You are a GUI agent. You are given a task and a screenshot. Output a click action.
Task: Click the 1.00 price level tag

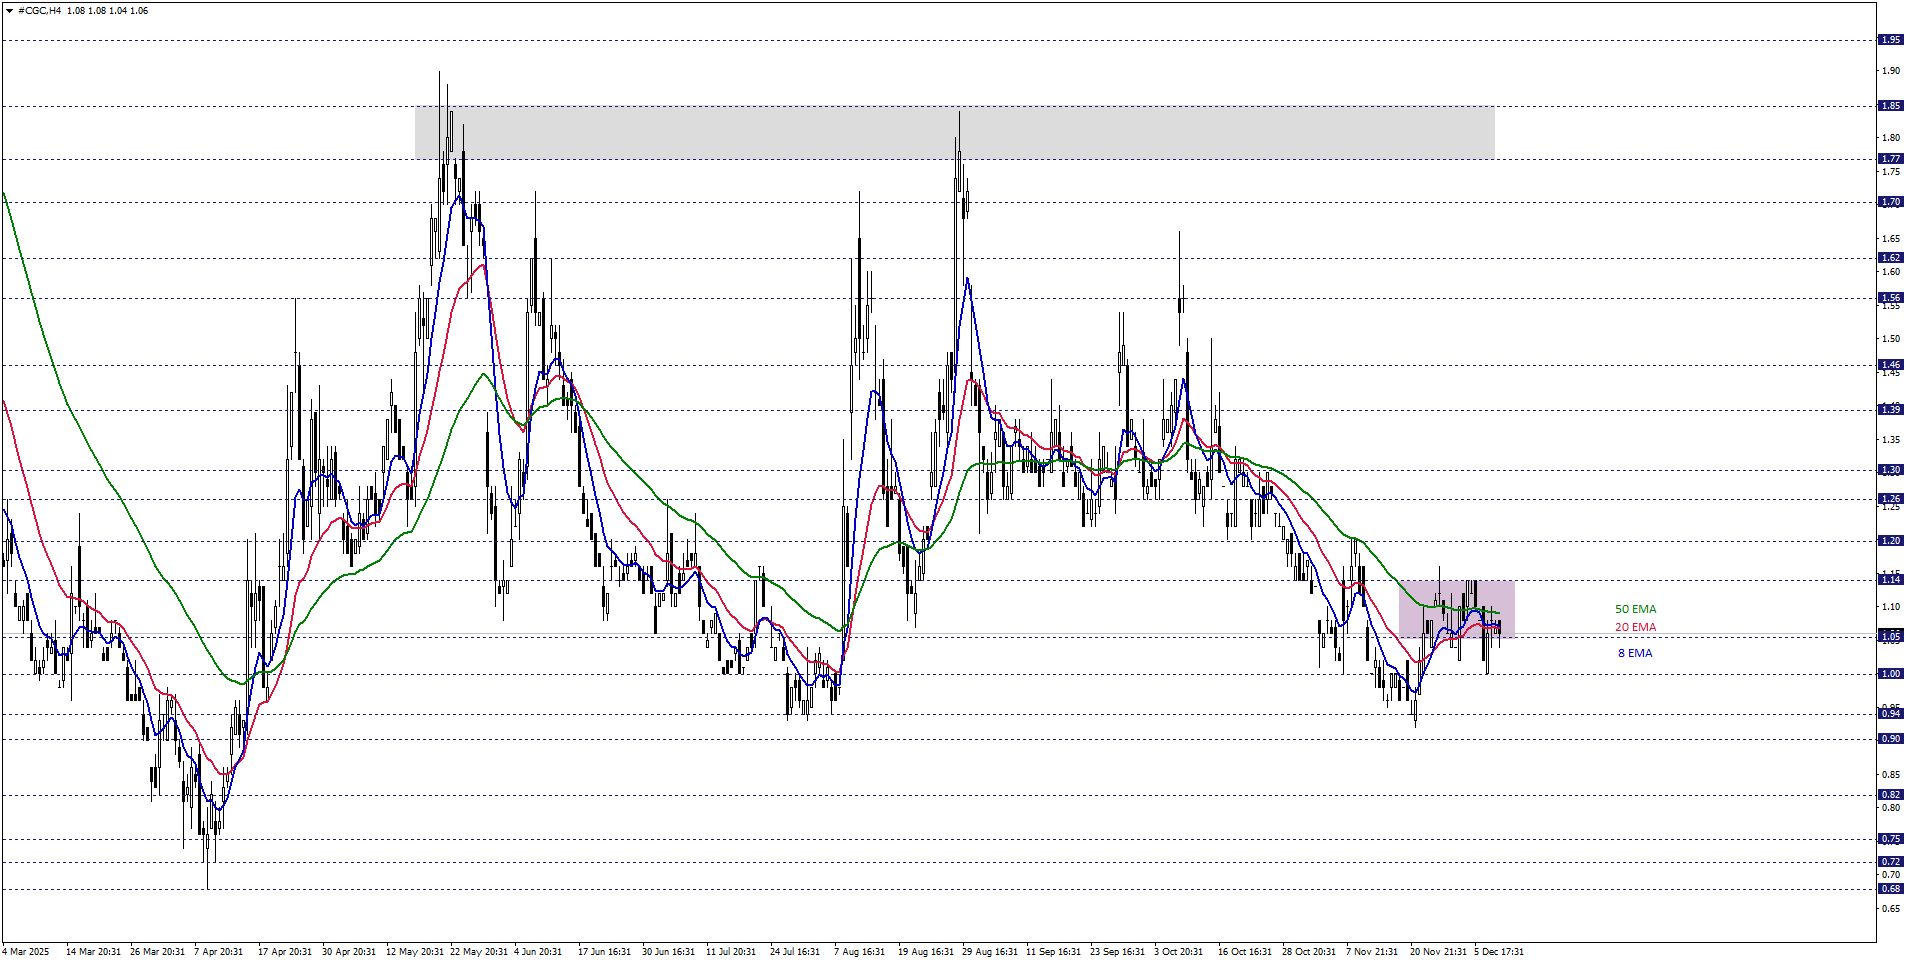[x=1890, y=674]
